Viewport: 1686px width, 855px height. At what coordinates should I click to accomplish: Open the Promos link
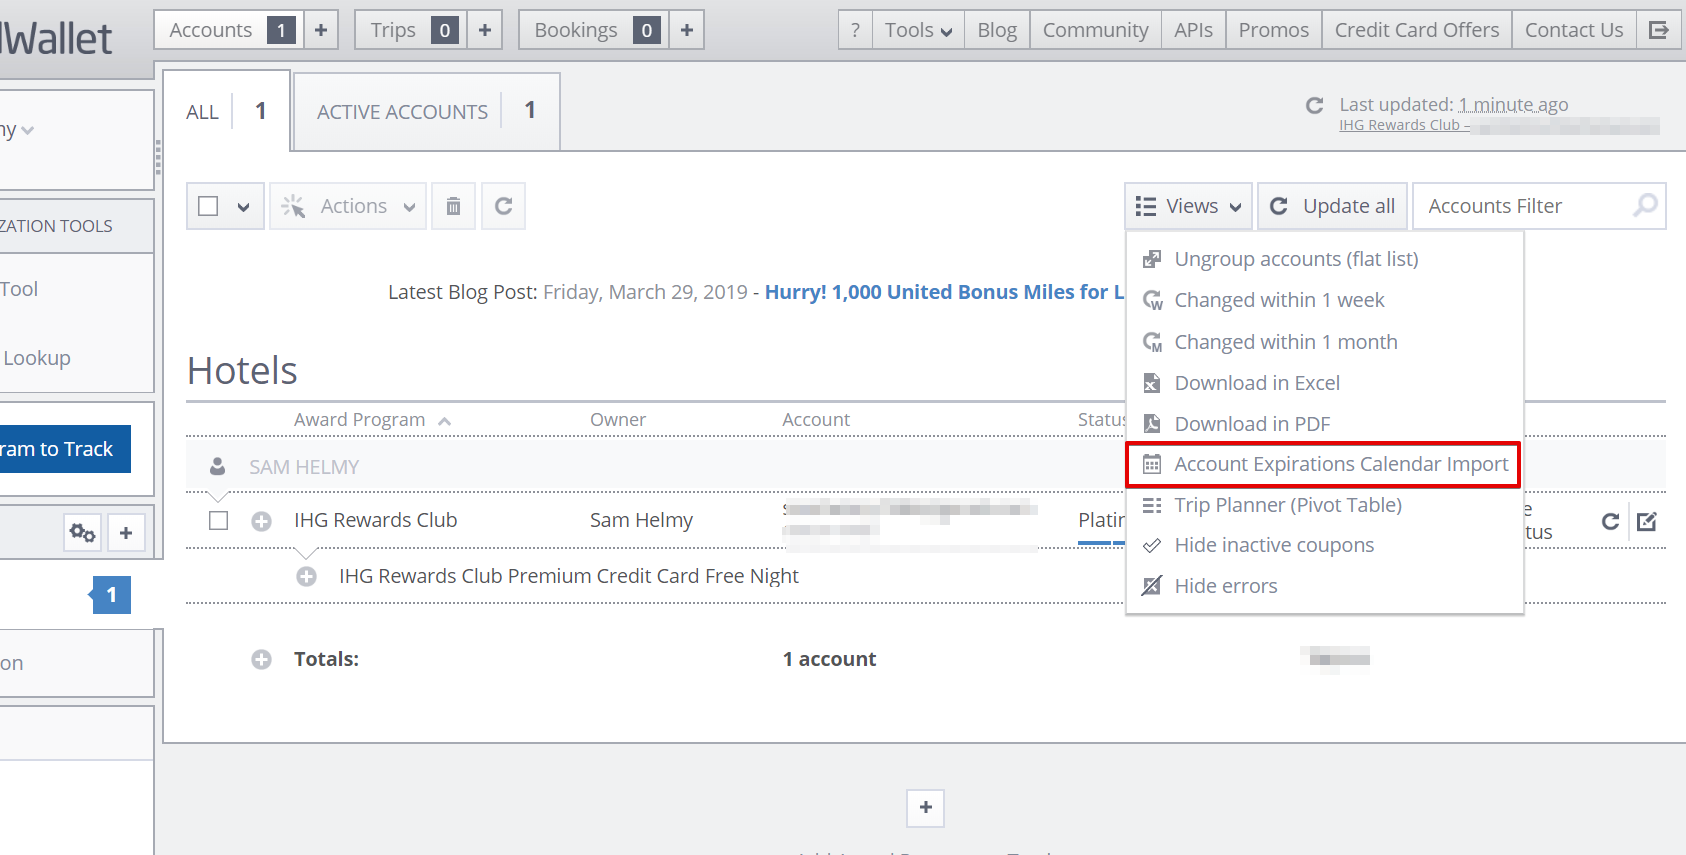[1274, 30]
